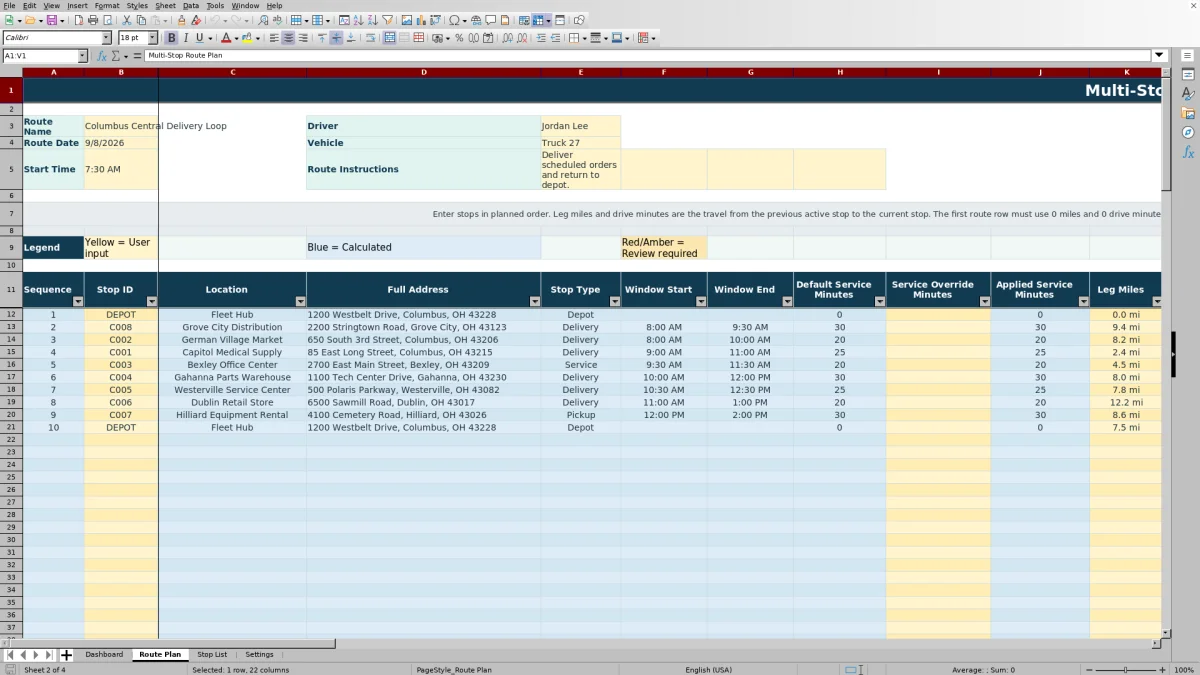Screen dimensions: 1200x675
Task: Click the Increase Indent icon
Action: coord(541,38)
